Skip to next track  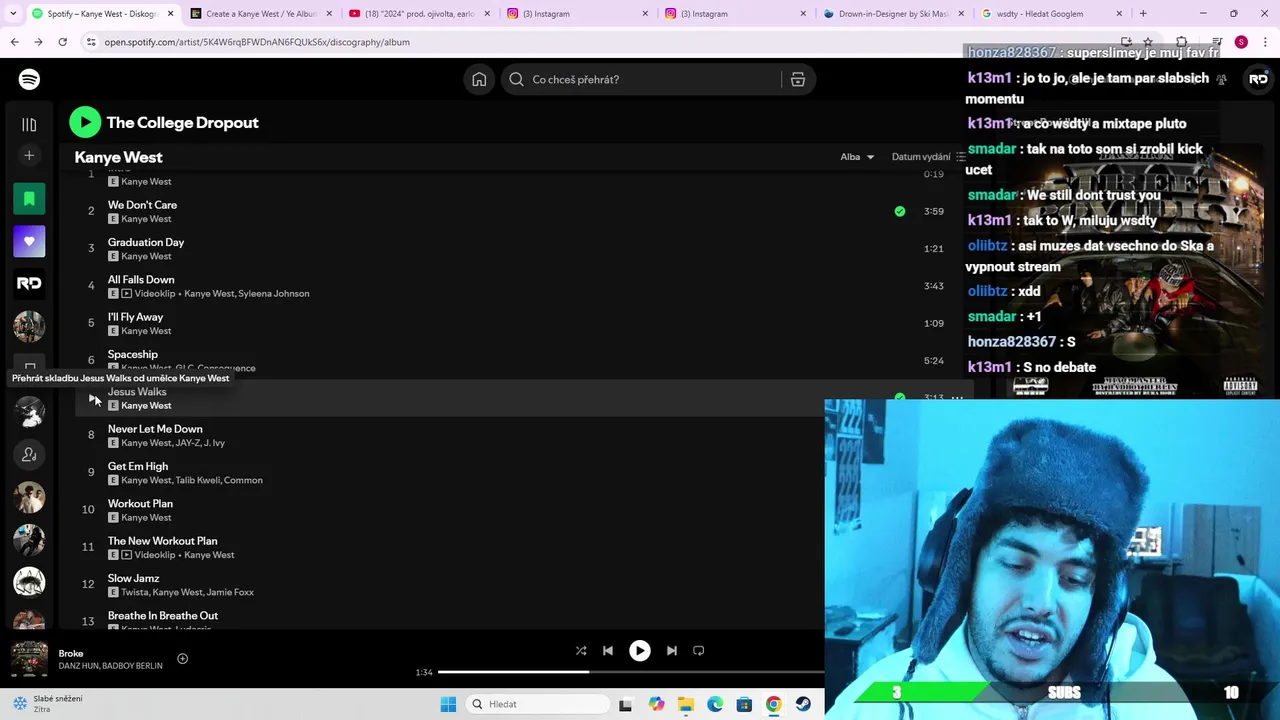pyautogui.click(x=672, y=650)
